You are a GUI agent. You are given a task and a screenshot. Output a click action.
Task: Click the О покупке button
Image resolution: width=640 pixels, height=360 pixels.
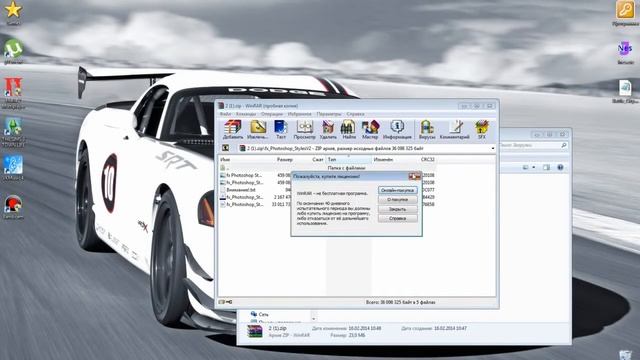point(398,200)
